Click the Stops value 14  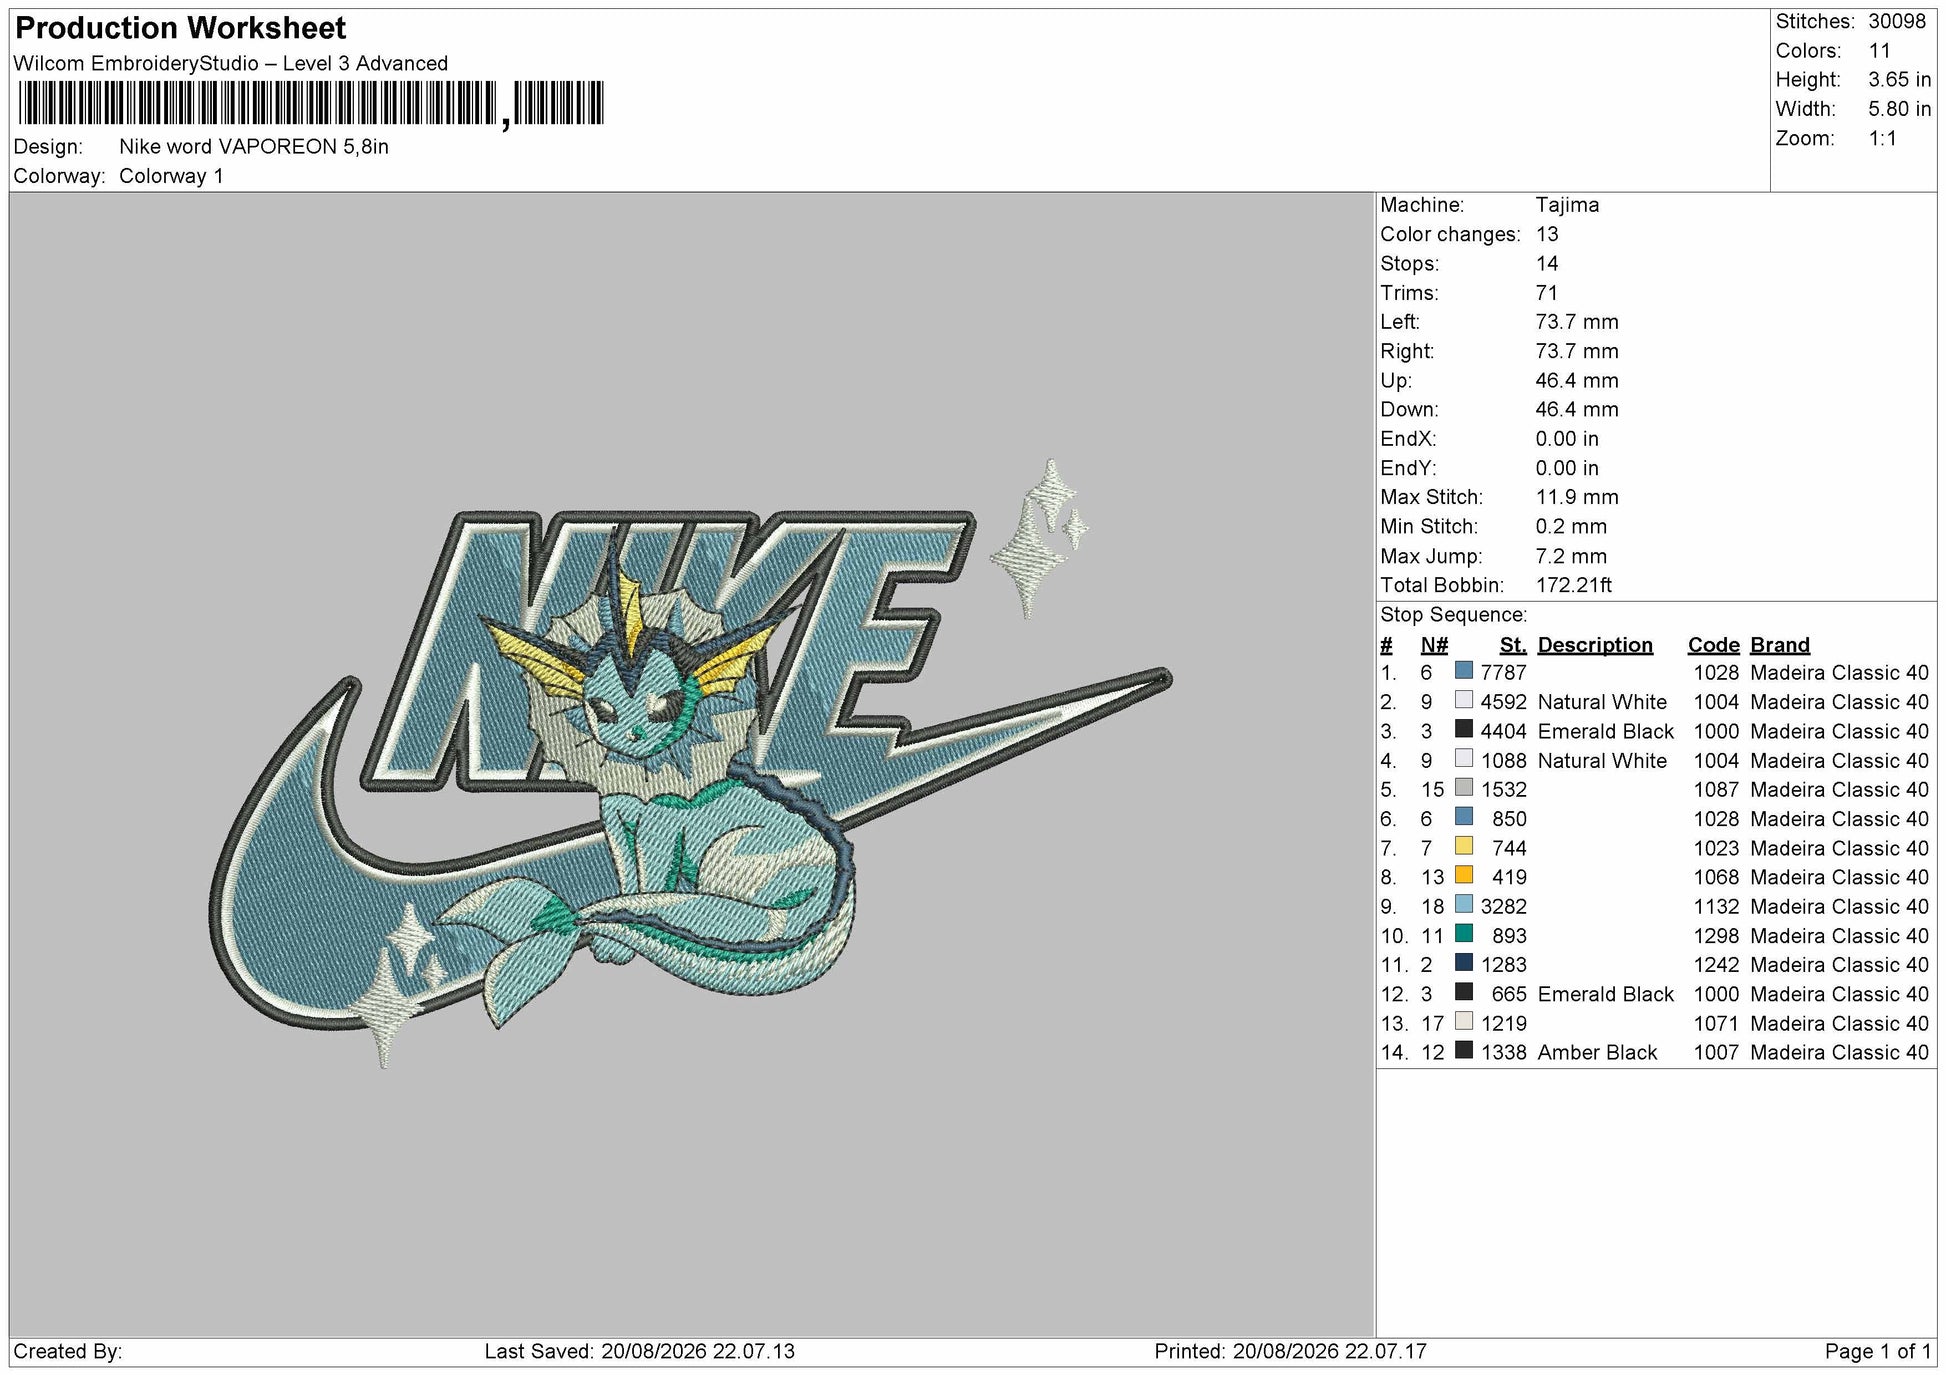(1547, 264)
